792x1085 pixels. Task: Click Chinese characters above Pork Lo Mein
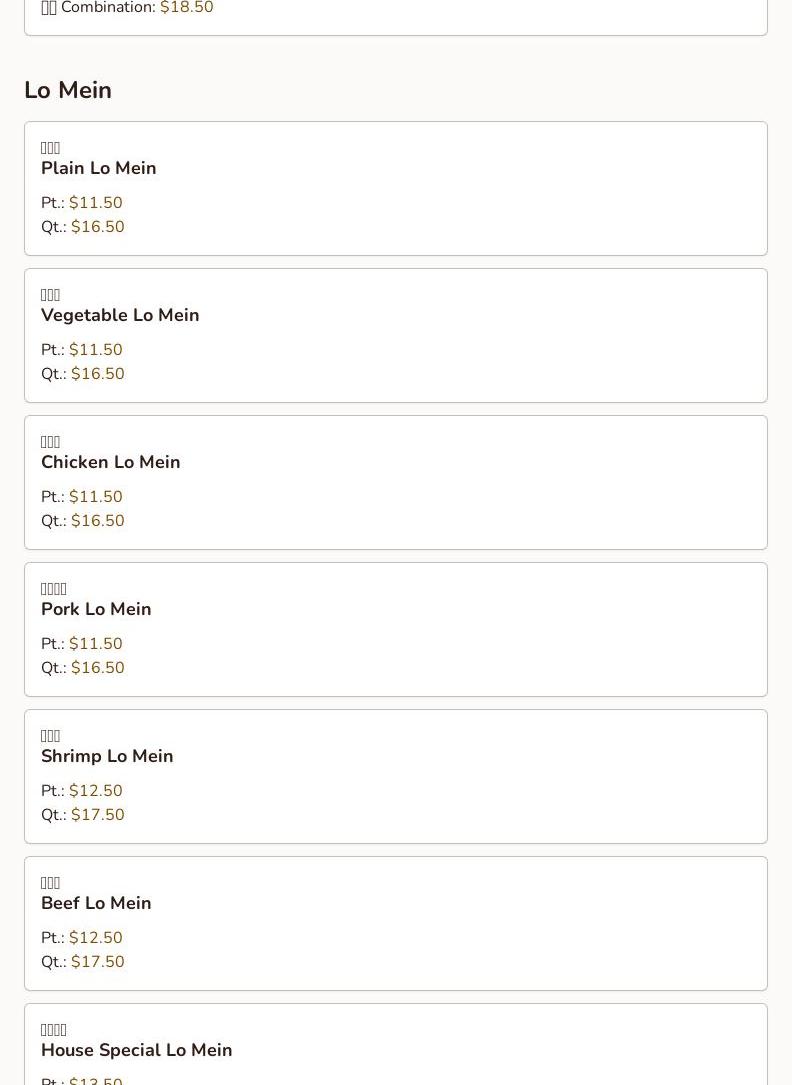click(54, 589)
